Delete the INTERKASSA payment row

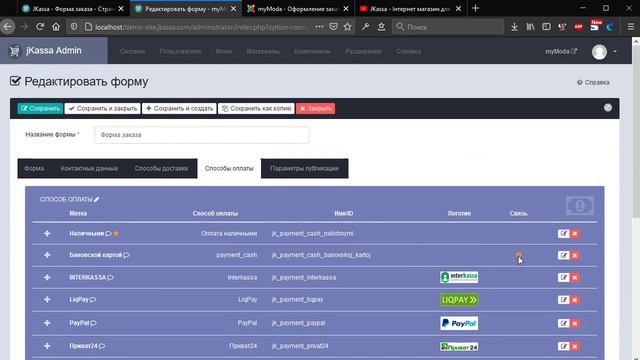pos(575,277)
